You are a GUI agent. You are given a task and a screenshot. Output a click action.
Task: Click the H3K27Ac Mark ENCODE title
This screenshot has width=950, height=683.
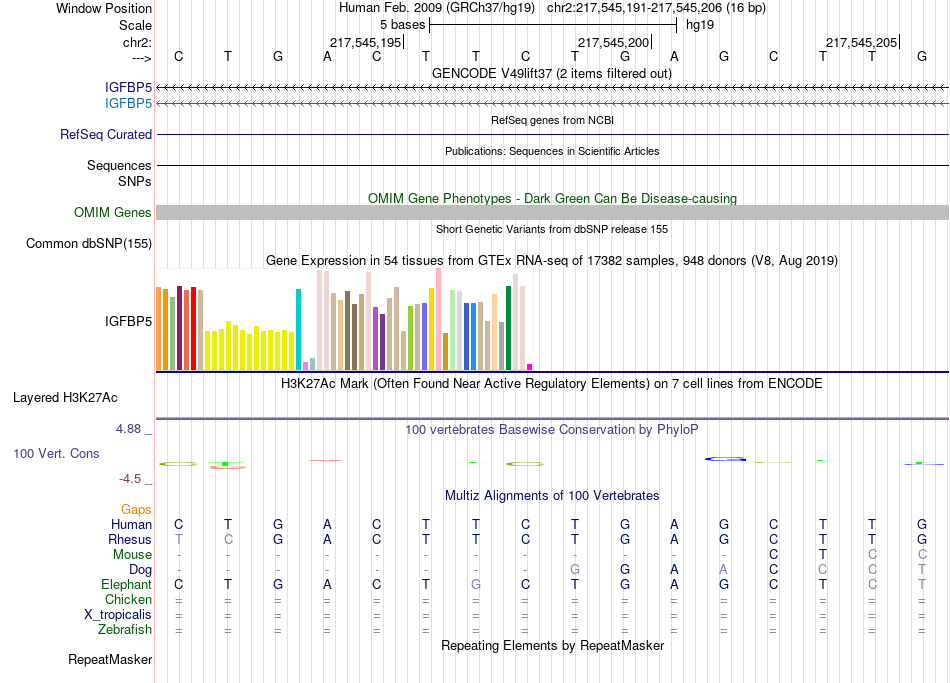551,384
